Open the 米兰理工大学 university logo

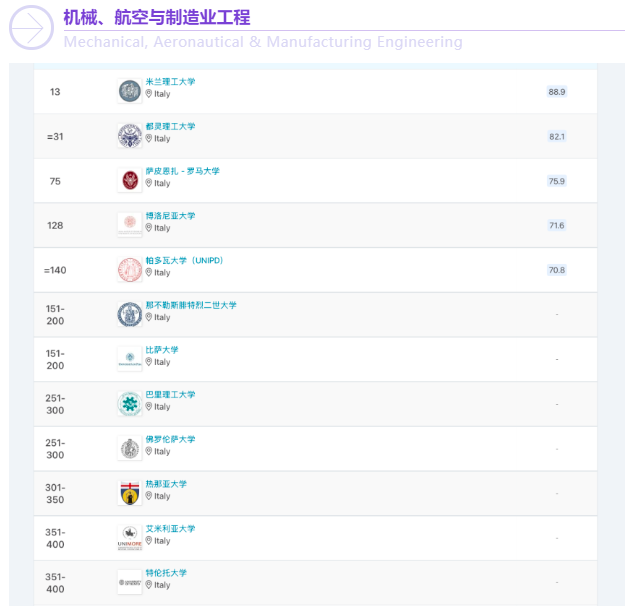pos(130,91)
